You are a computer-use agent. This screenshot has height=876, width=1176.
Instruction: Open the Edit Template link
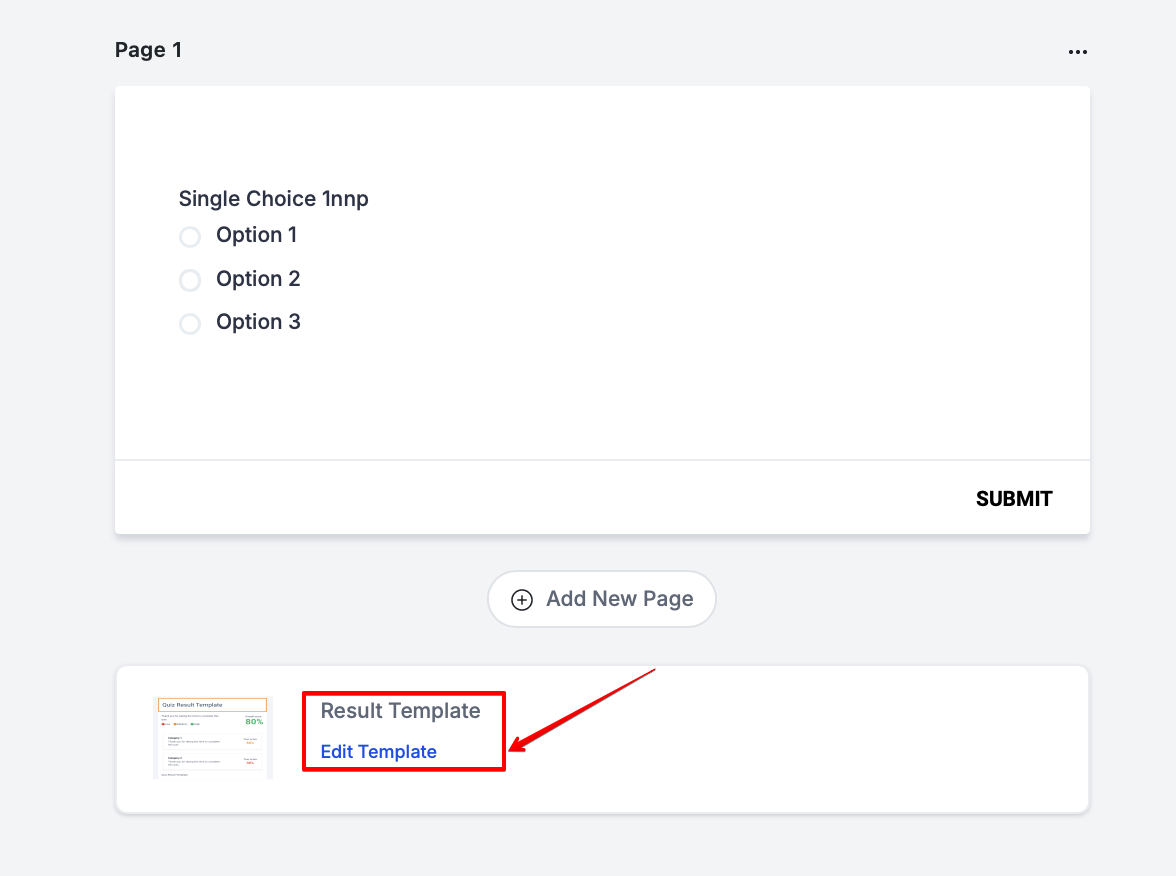pyautogui.click(x=378, y=752)
